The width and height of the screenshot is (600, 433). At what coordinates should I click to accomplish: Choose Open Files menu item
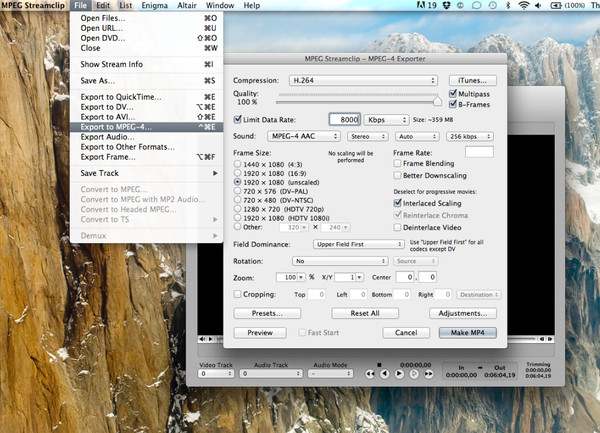pyautogui.click(x=147, y=18)
